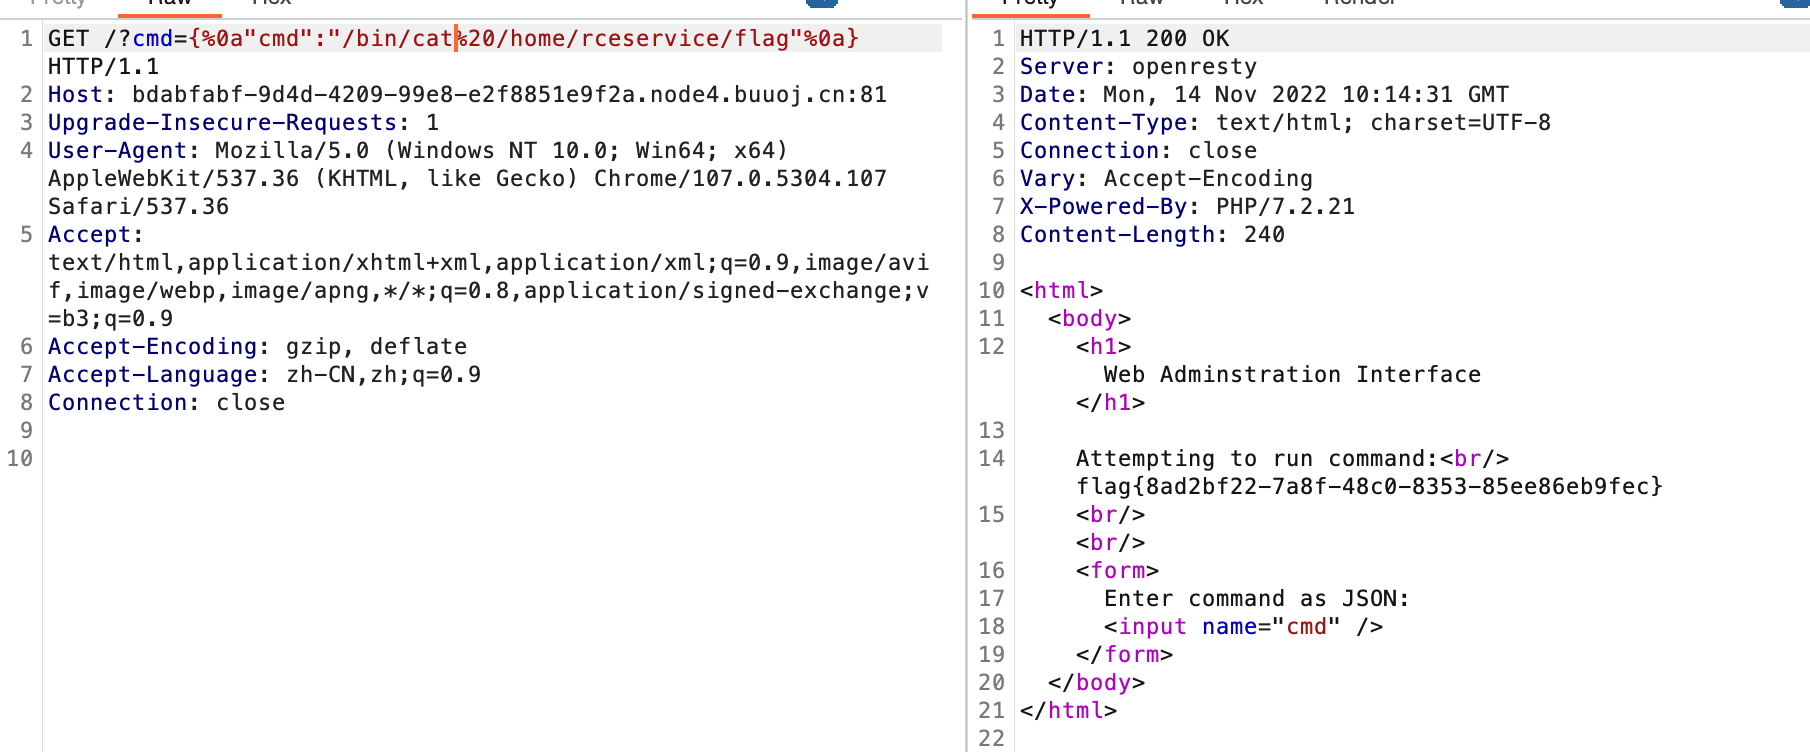Click the 'zh-CN,zh;q=0.9' value
The width and height of the screenshot is (1810, 752).
[x=383, y=374]
